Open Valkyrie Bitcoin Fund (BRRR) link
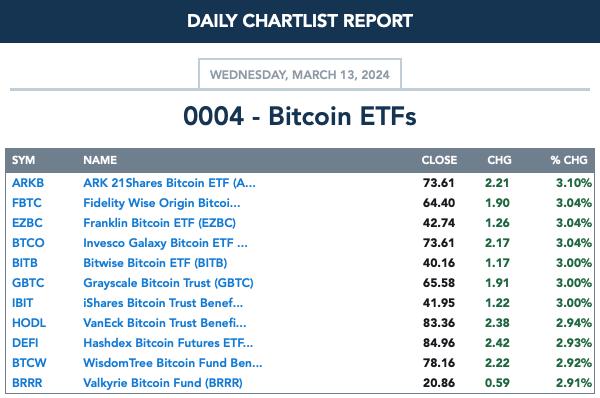The width and height of the screenshot is (600, 398). point(163,383)
